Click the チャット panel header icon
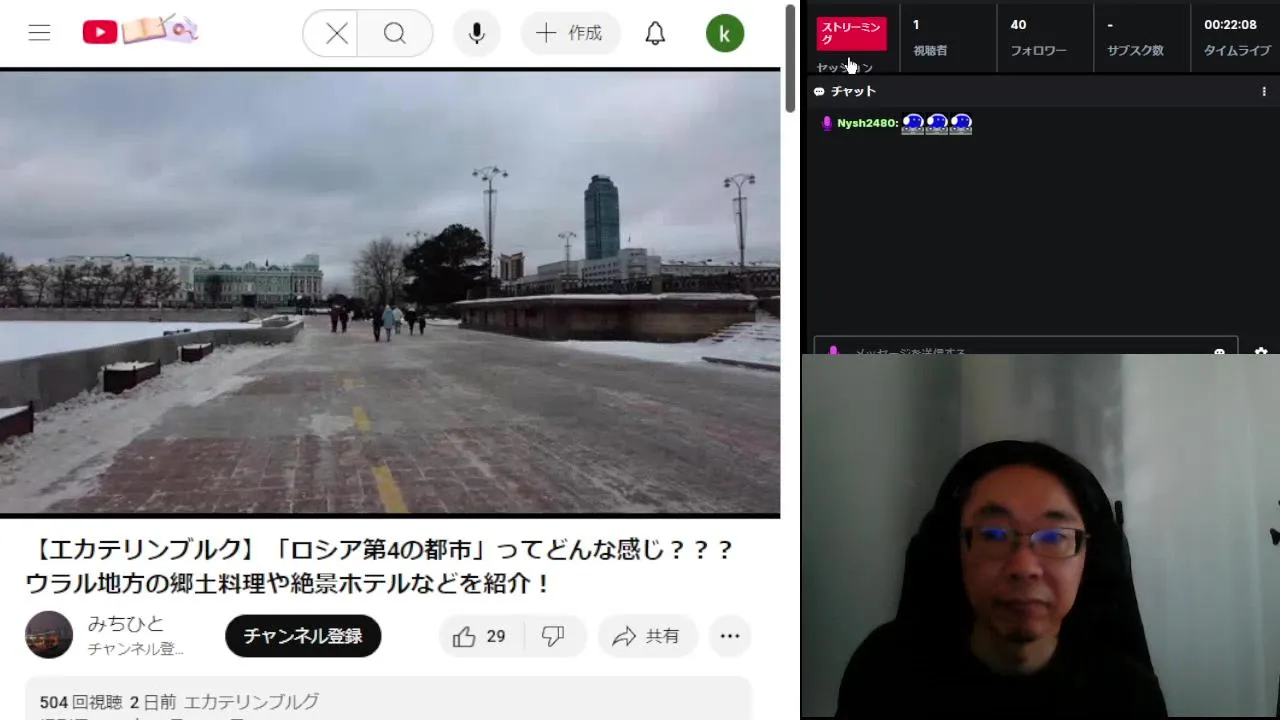 [x=819, y=91]
